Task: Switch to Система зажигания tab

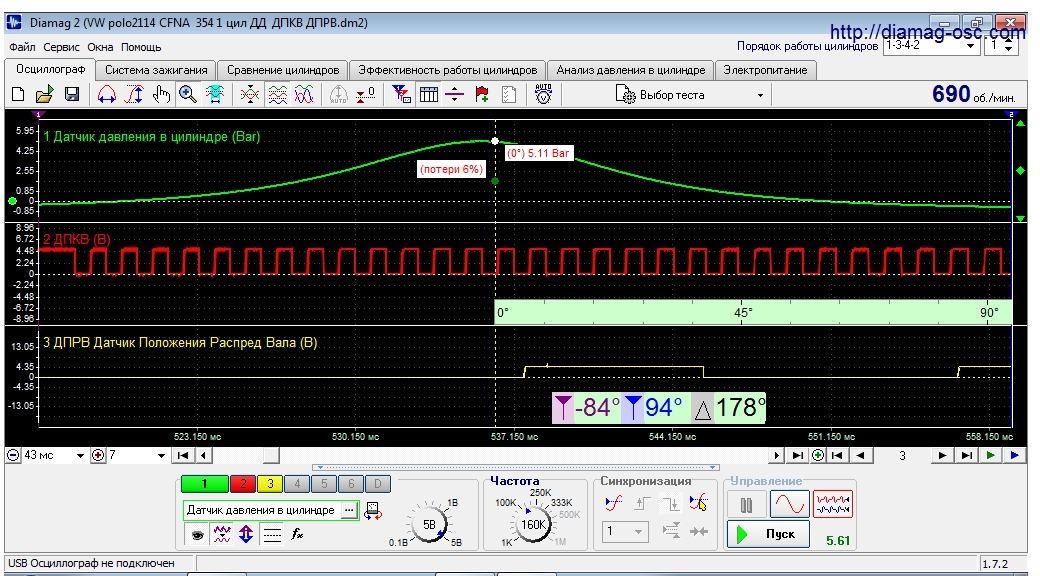Action: click(x=156, y=70)
